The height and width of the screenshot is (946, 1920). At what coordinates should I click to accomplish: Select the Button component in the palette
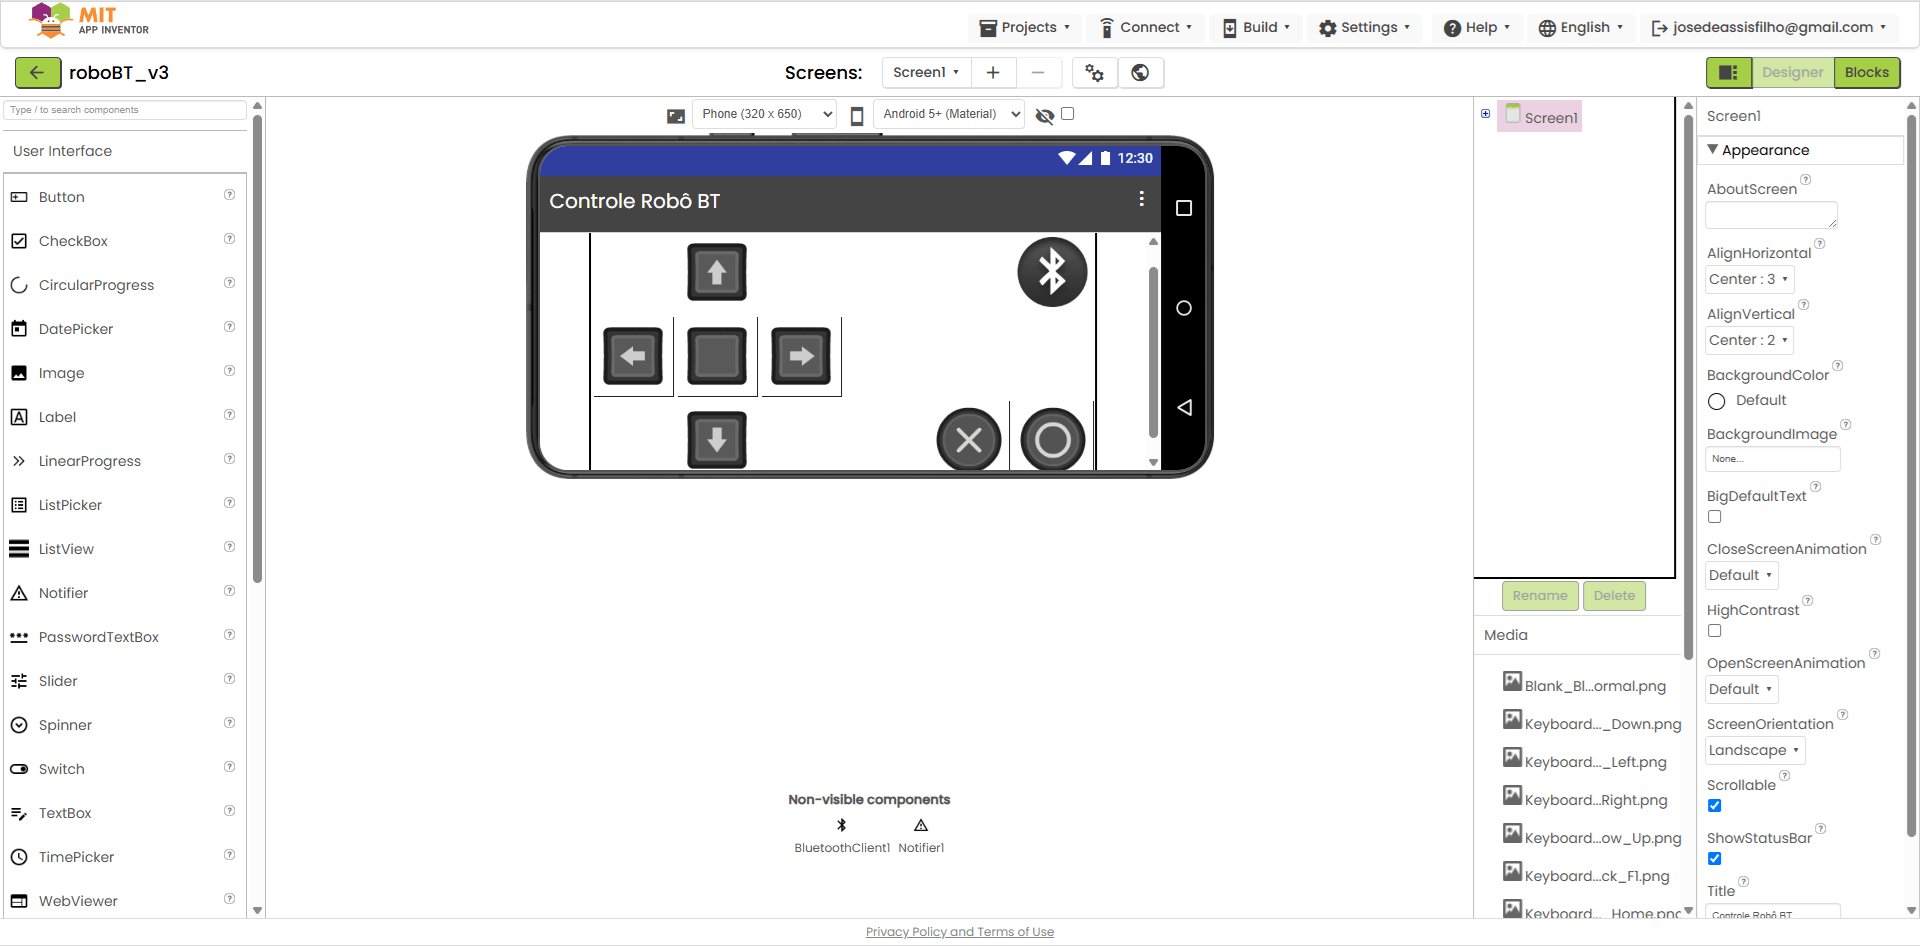pyautogui.click(x=61, y=197)
